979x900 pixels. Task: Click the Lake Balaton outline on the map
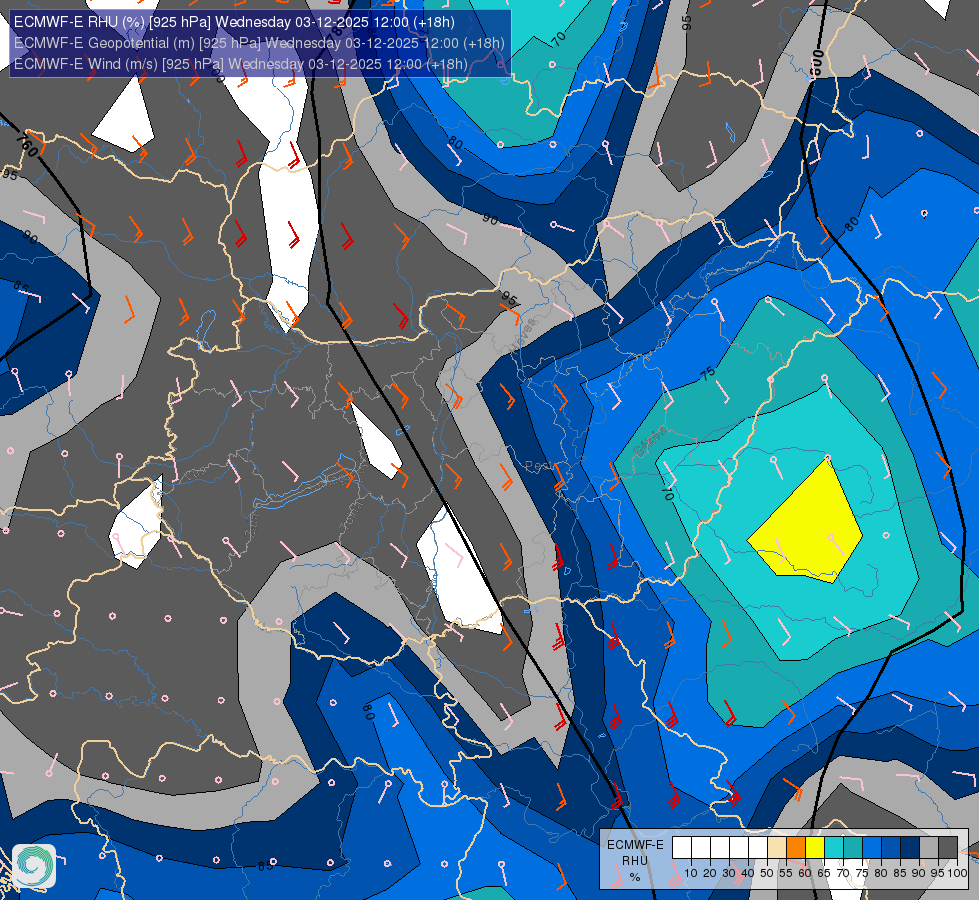(305, 485)
